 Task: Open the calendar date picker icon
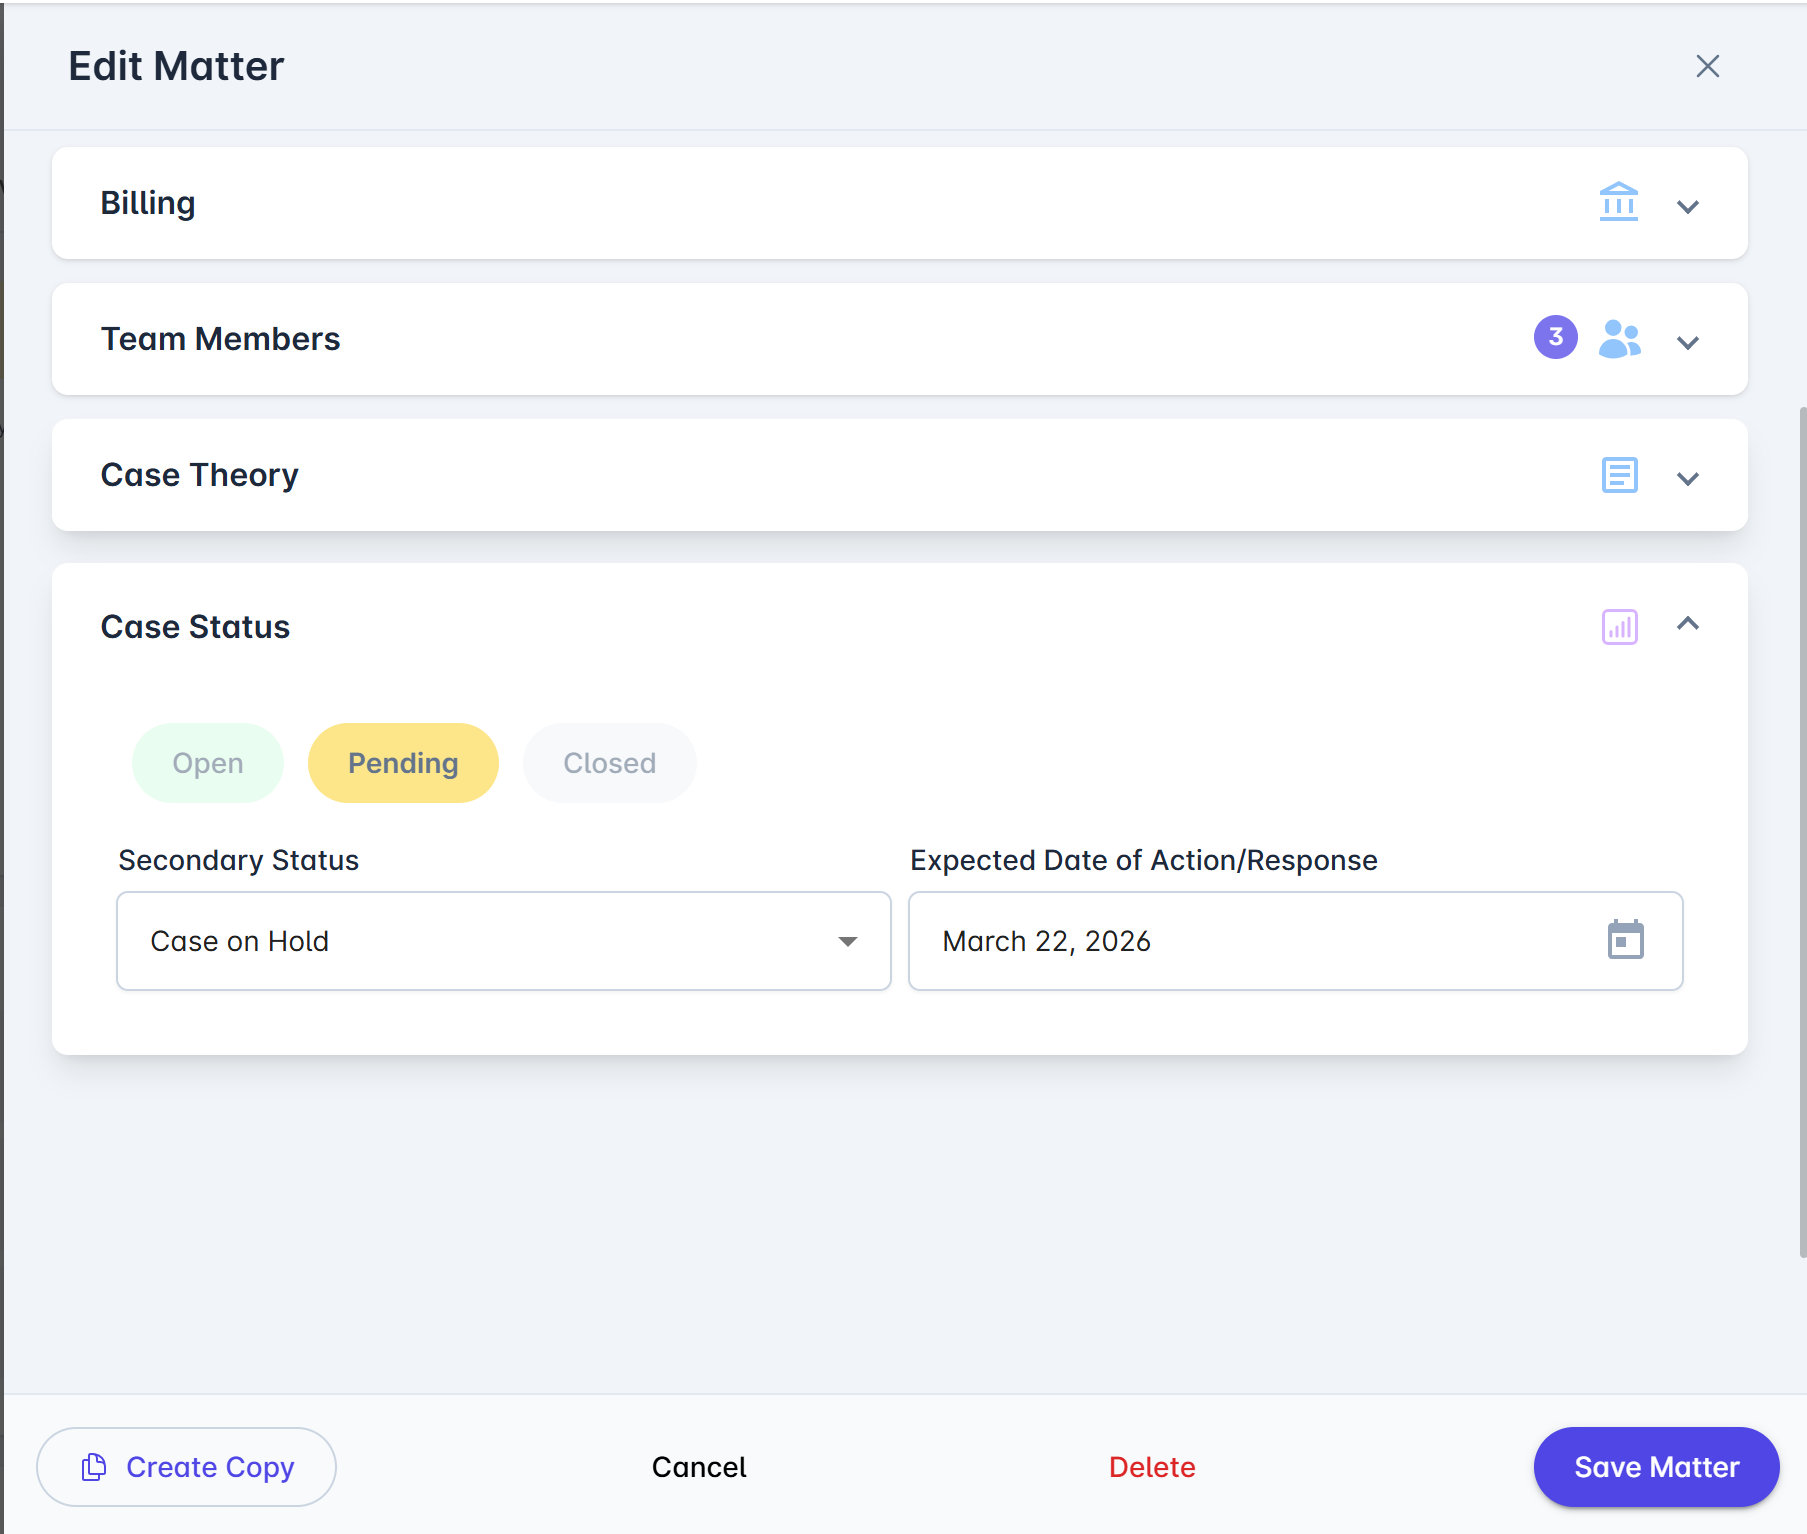coord(1625,940)
